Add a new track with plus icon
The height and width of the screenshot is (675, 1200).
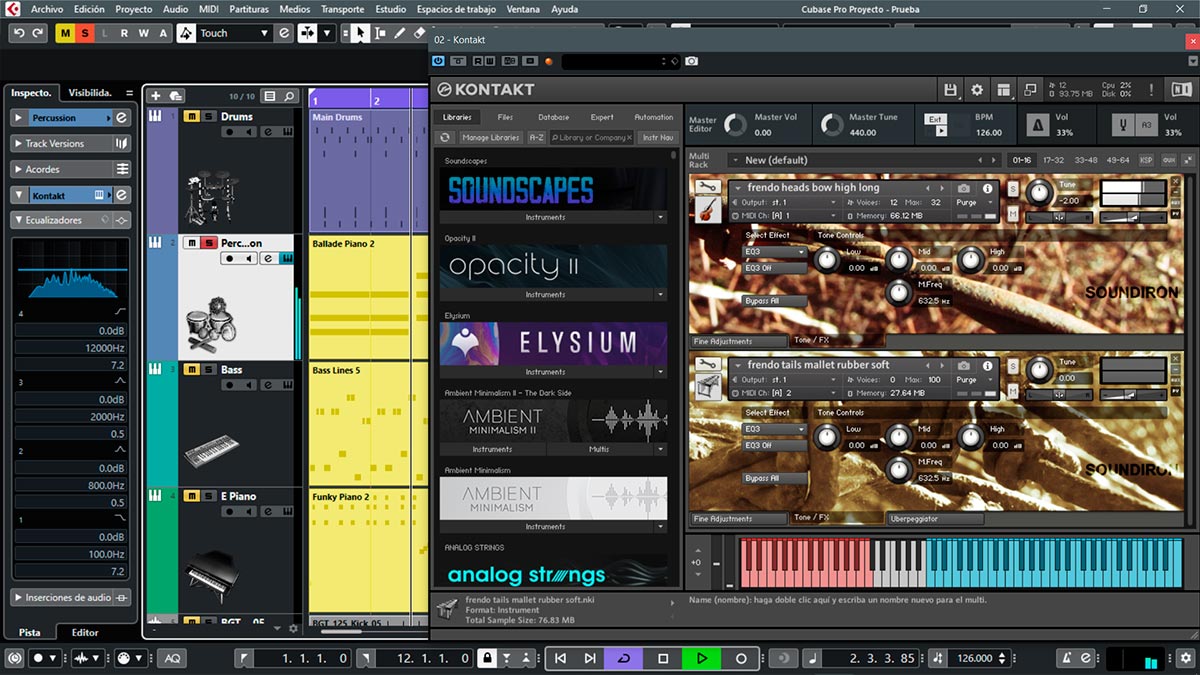(x=155, y=96)
